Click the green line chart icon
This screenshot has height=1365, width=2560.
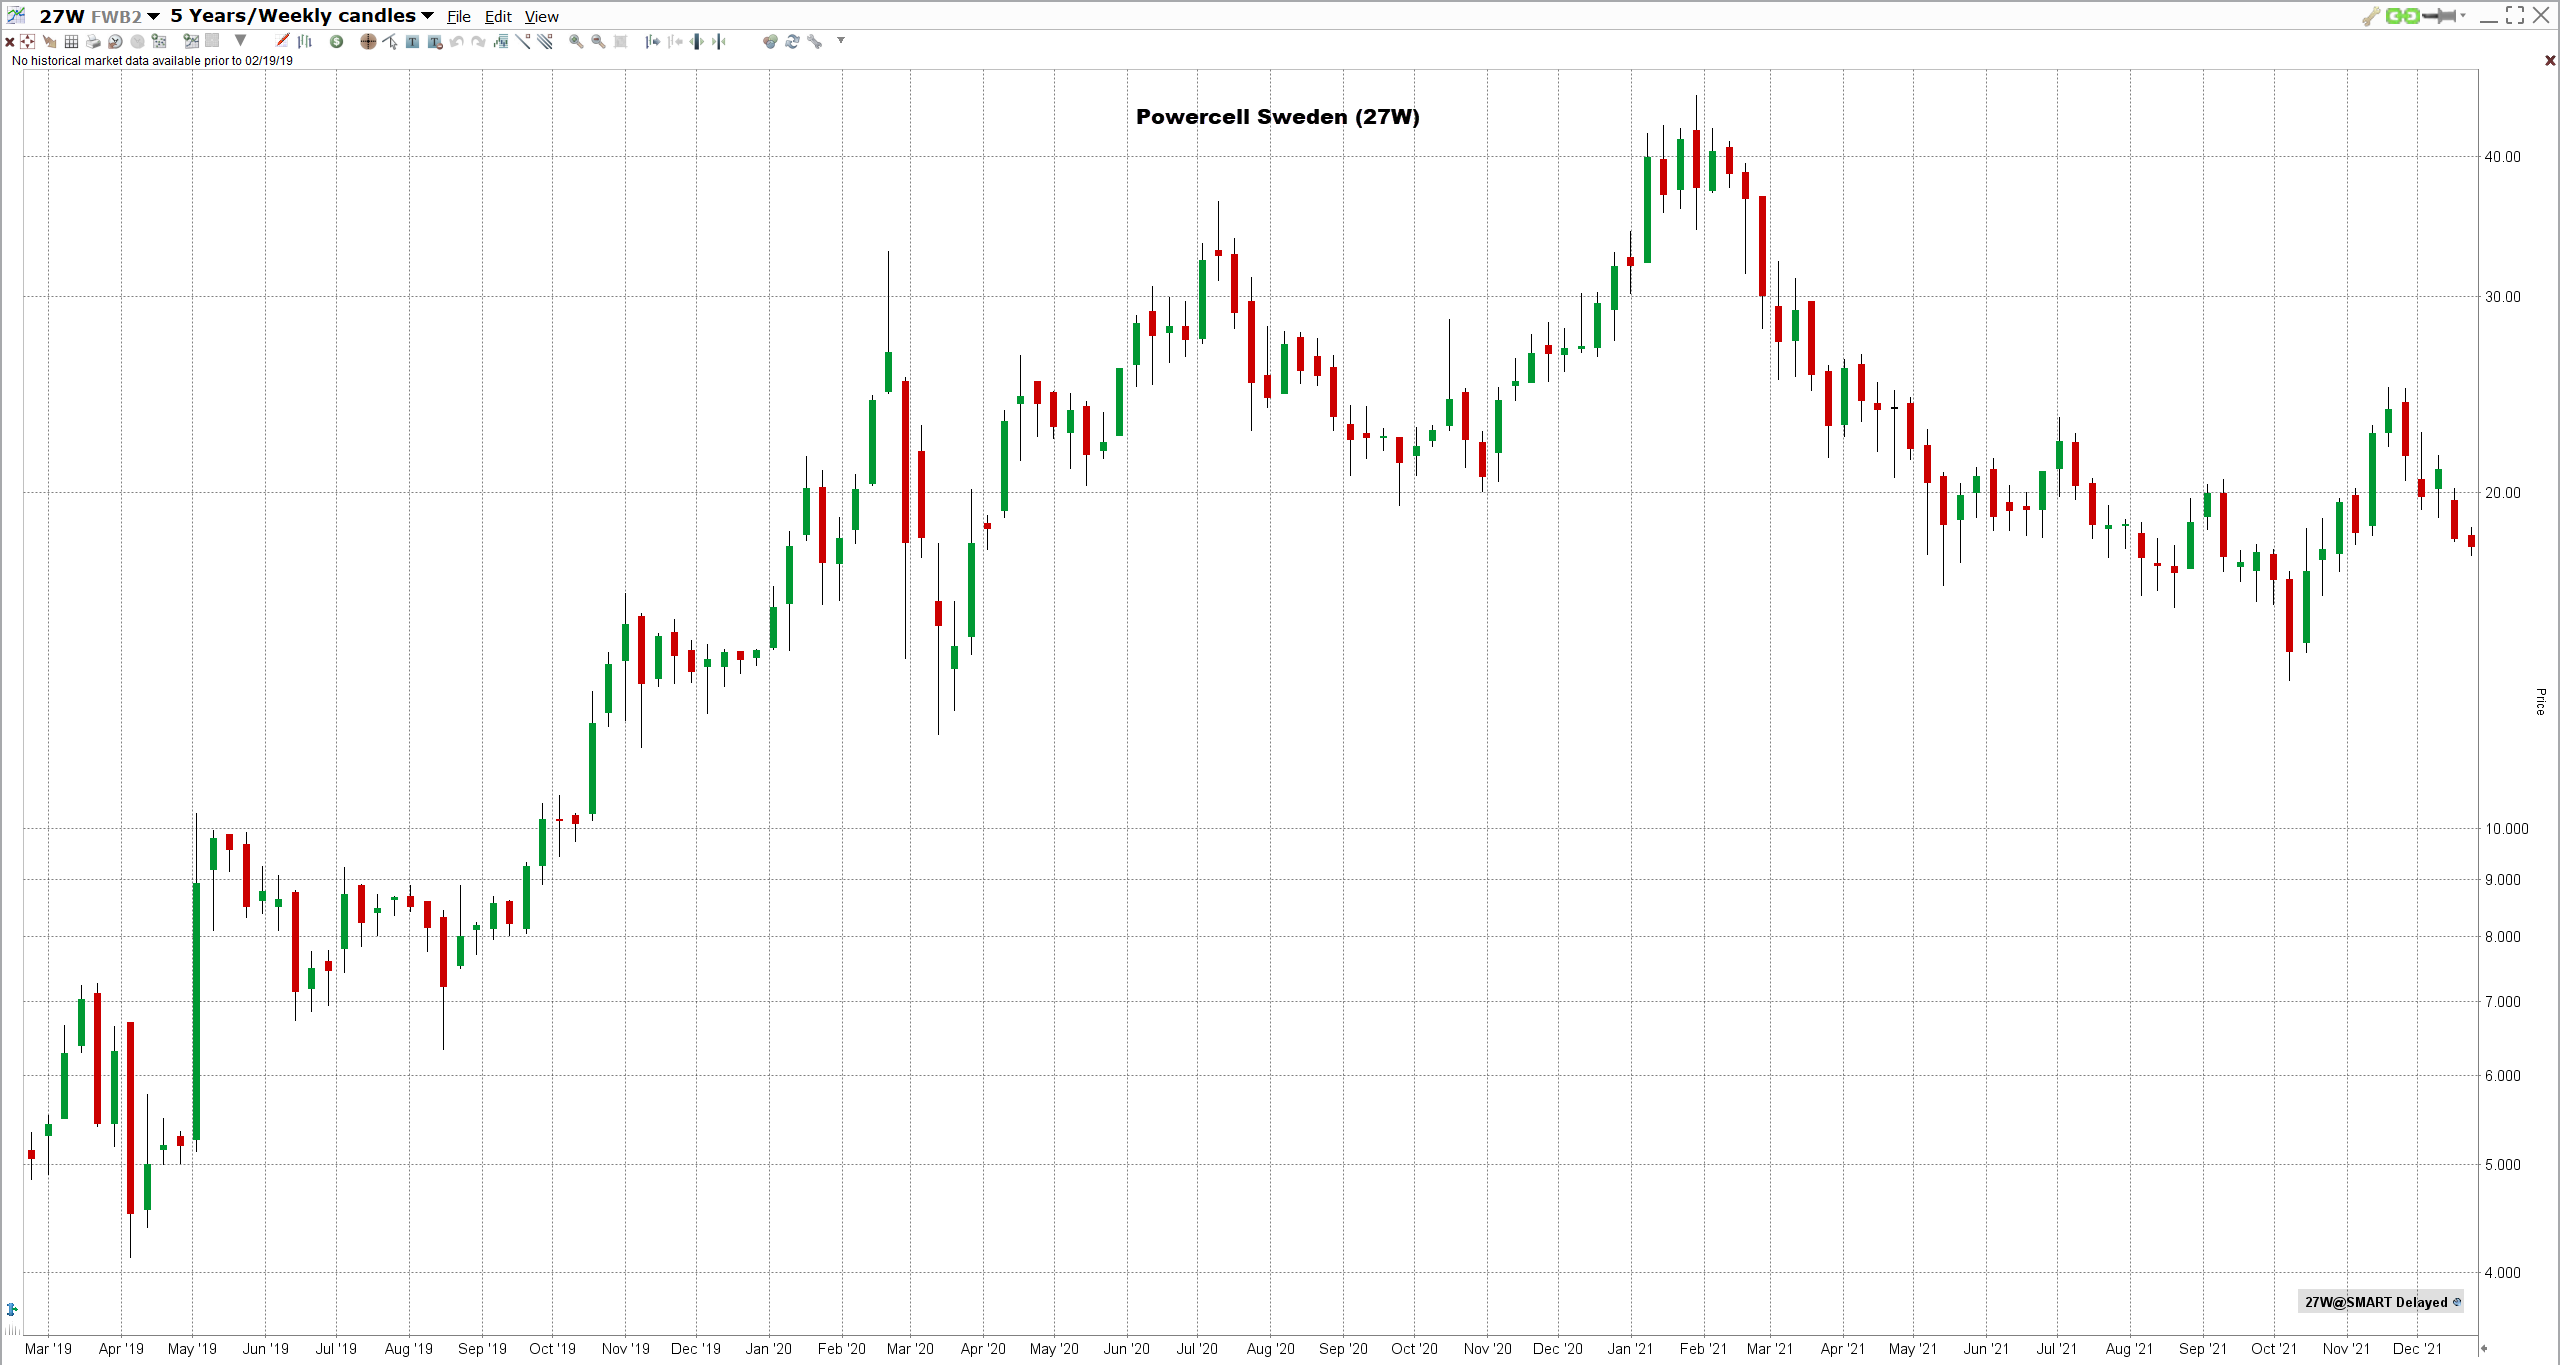point(191,41)
